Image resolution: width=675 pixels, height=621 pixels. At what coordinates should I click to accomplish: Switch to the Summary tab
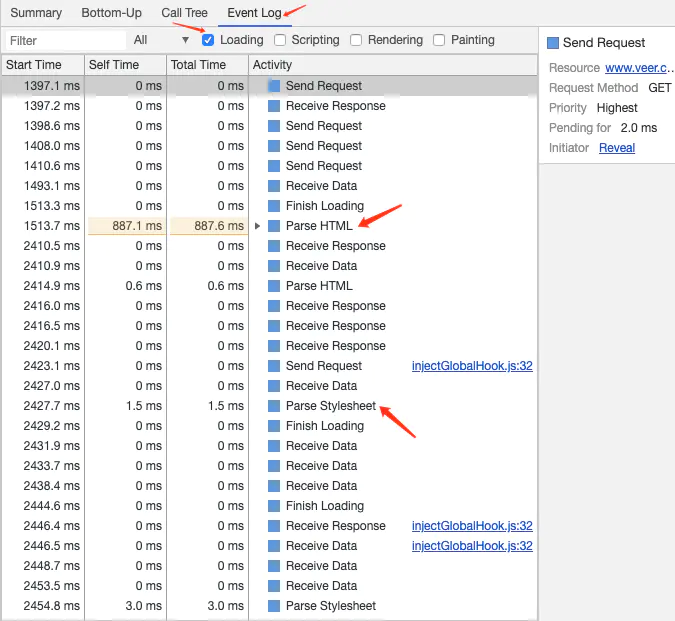click(36, 13)
